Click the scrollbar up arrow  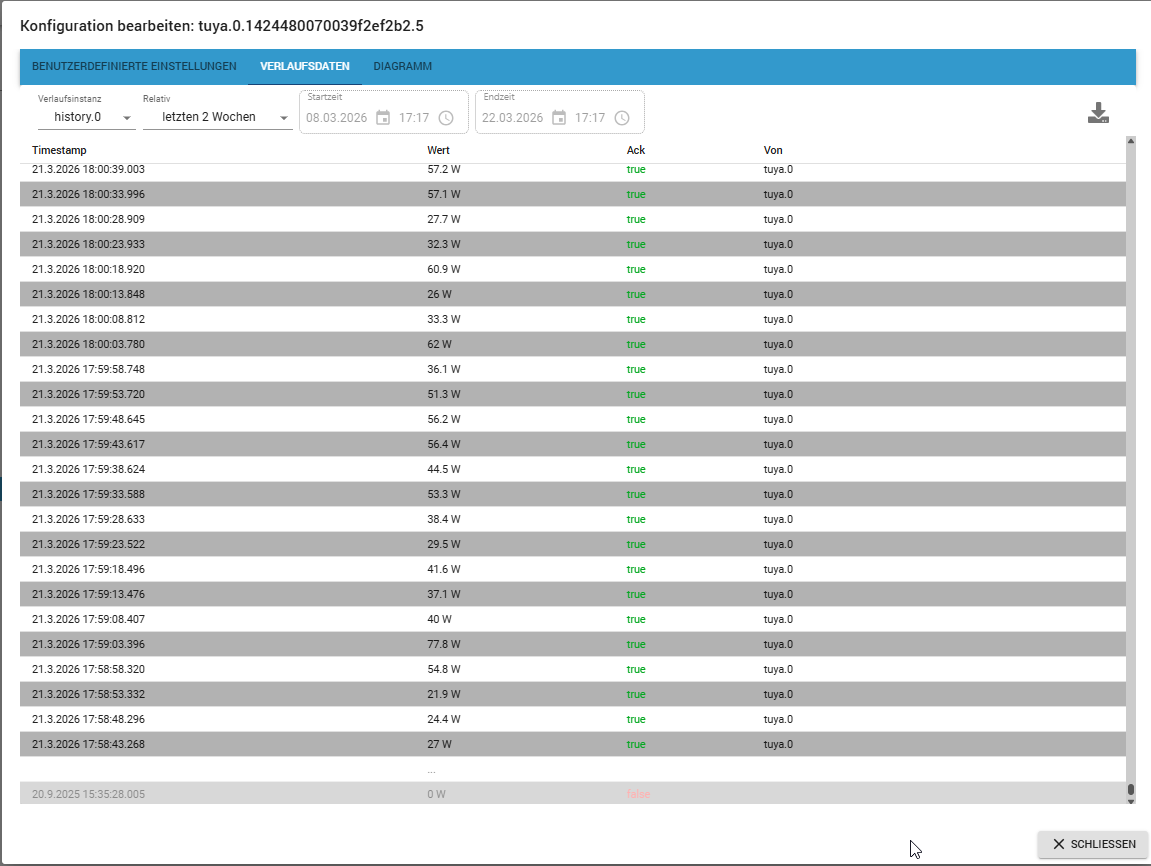(1130, 140)
